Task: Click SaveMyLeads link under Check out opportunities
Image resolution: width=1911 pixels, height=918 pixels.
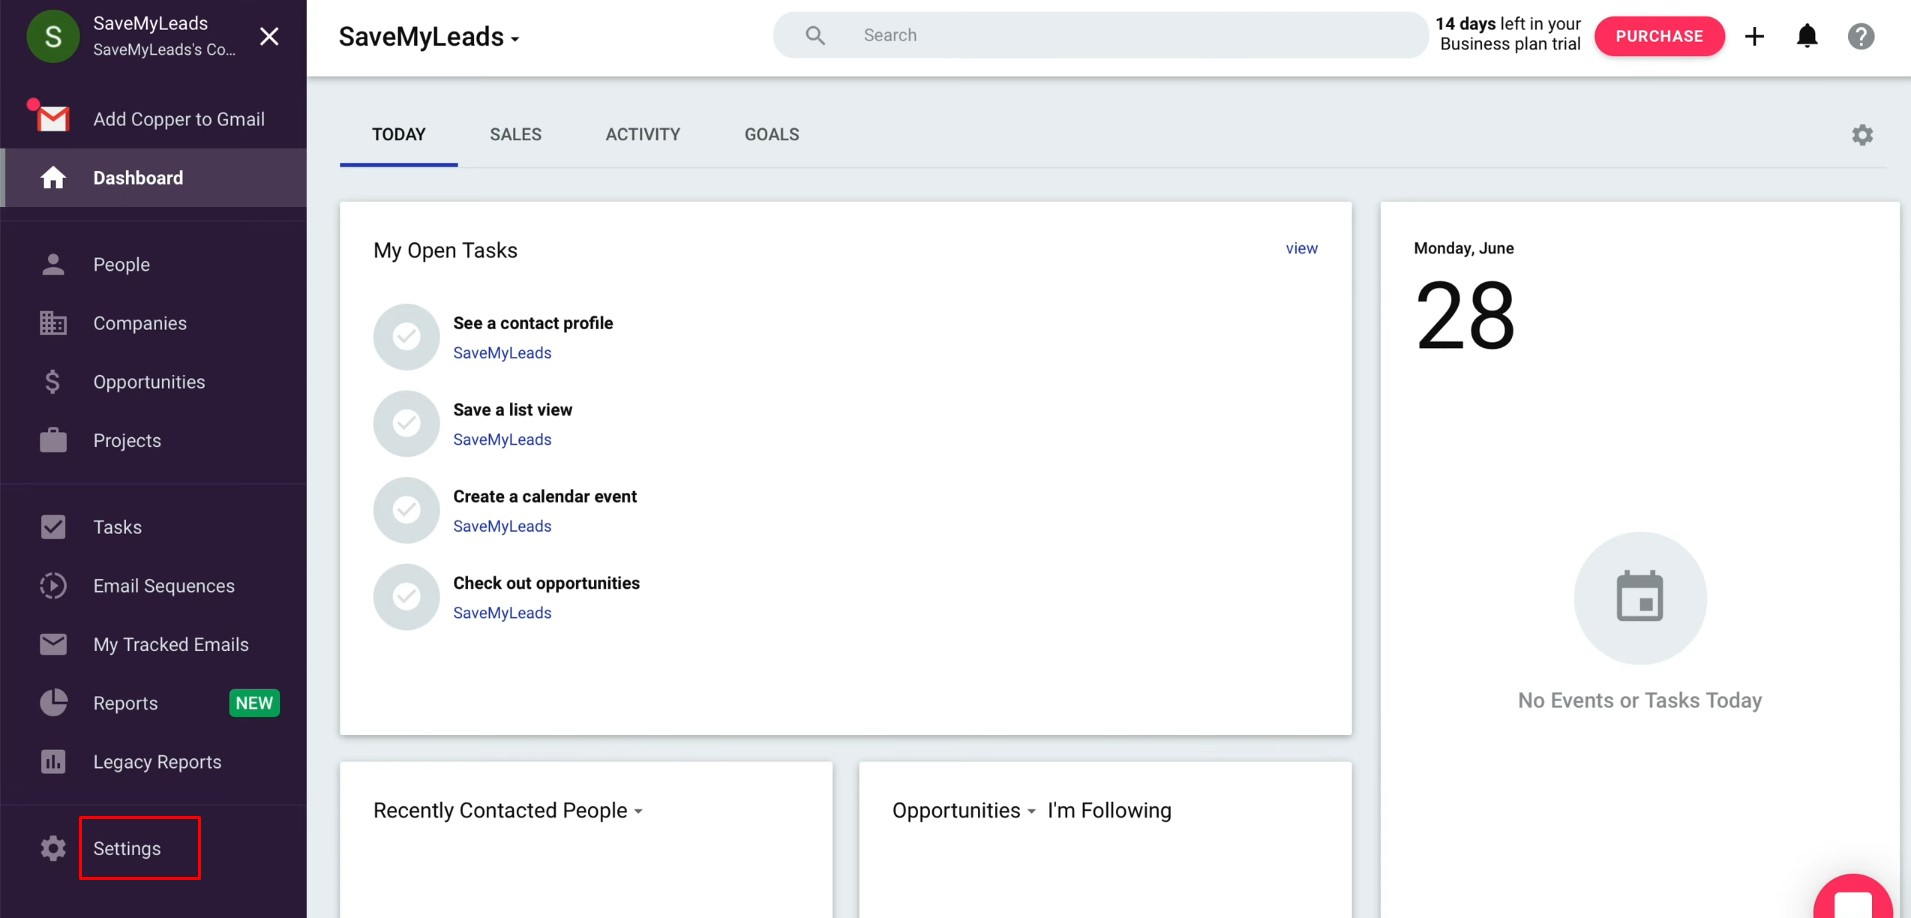Action: 502,613
